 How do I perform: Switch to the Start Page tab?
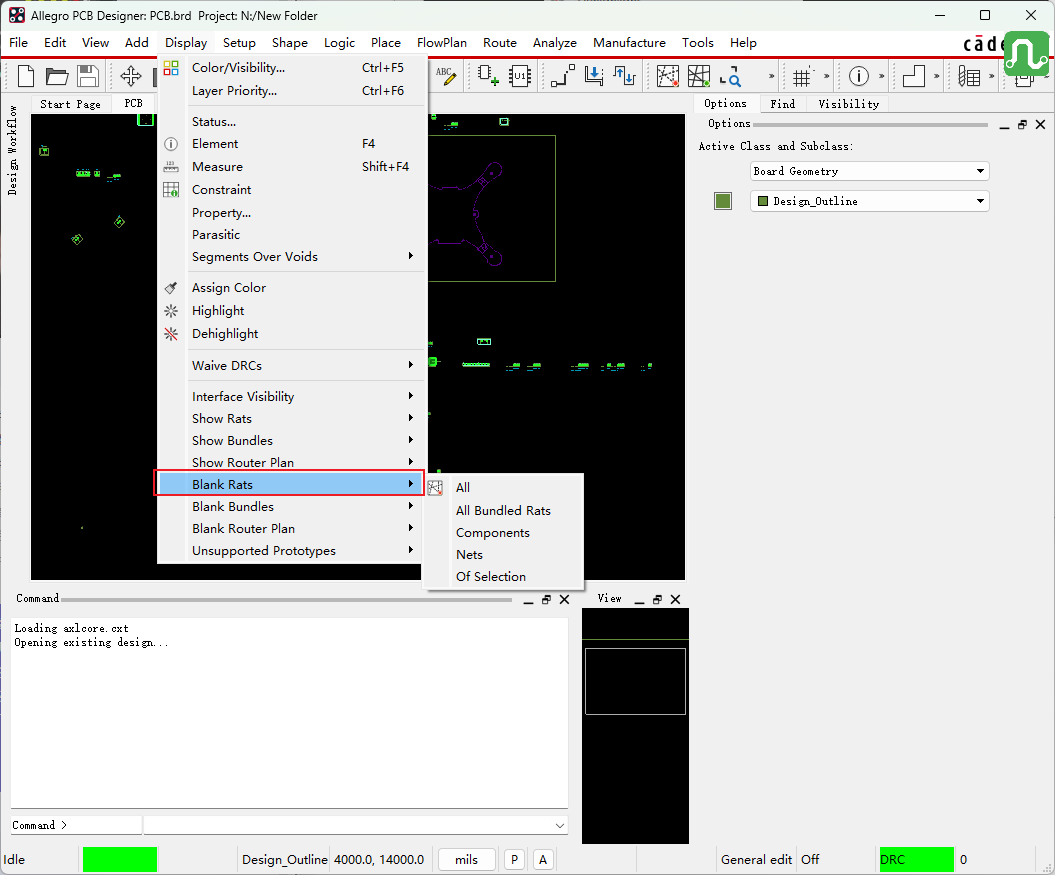70,104
